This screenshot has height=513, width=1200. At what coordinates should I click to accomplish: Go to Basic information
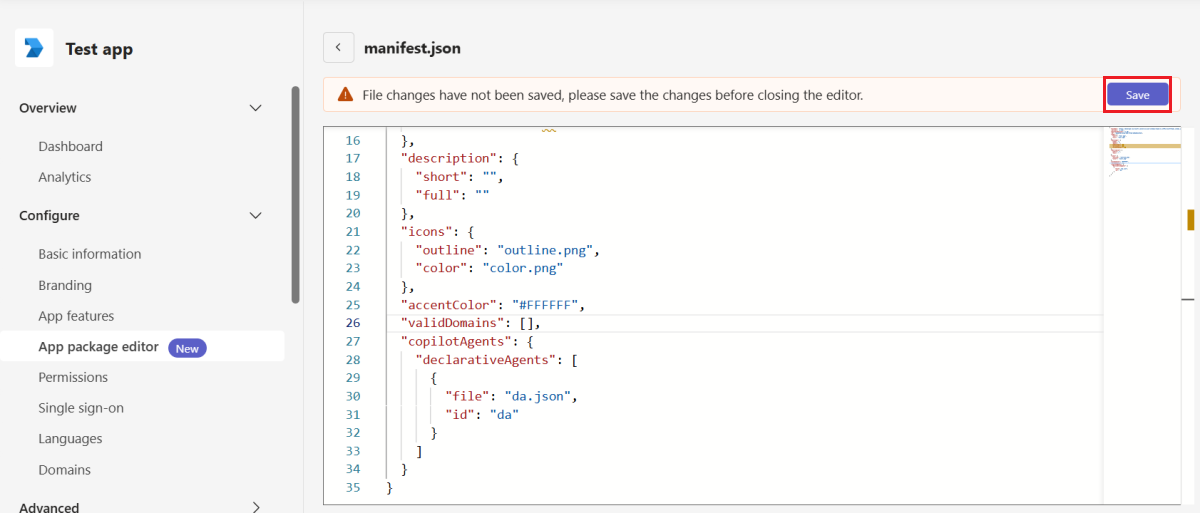point(90,254)
